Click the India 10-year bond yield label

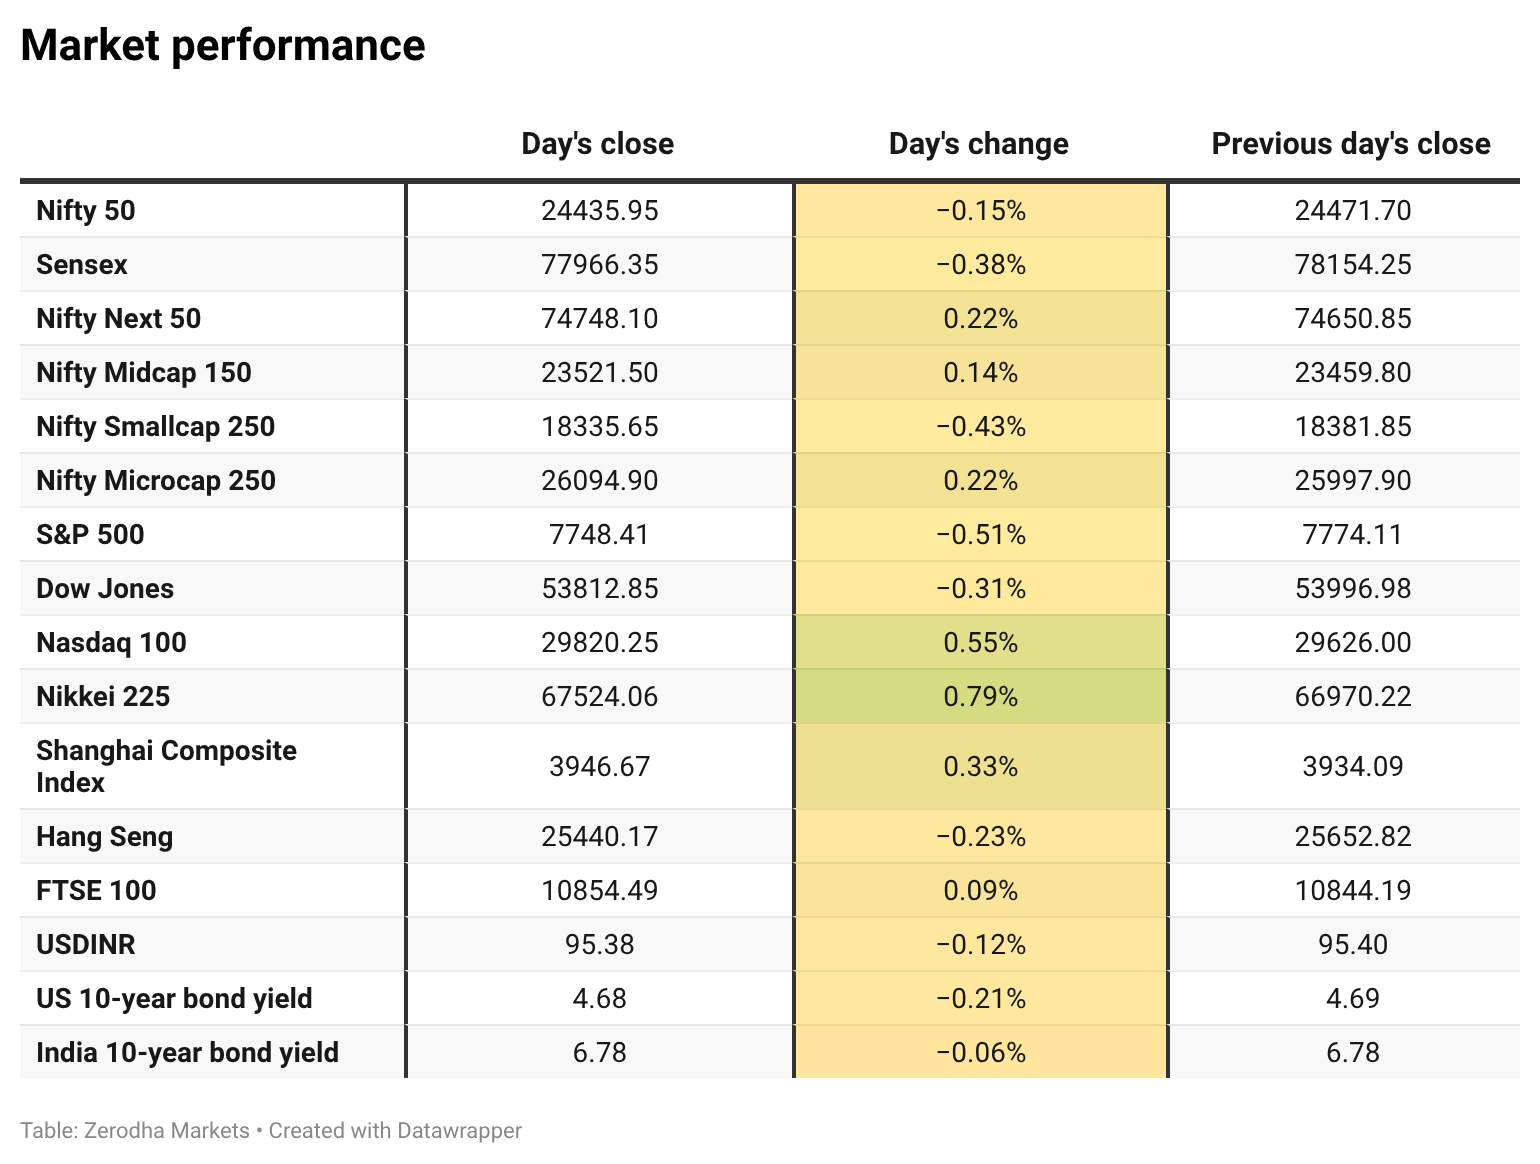pyautogui.click(x=188, y=1053)
